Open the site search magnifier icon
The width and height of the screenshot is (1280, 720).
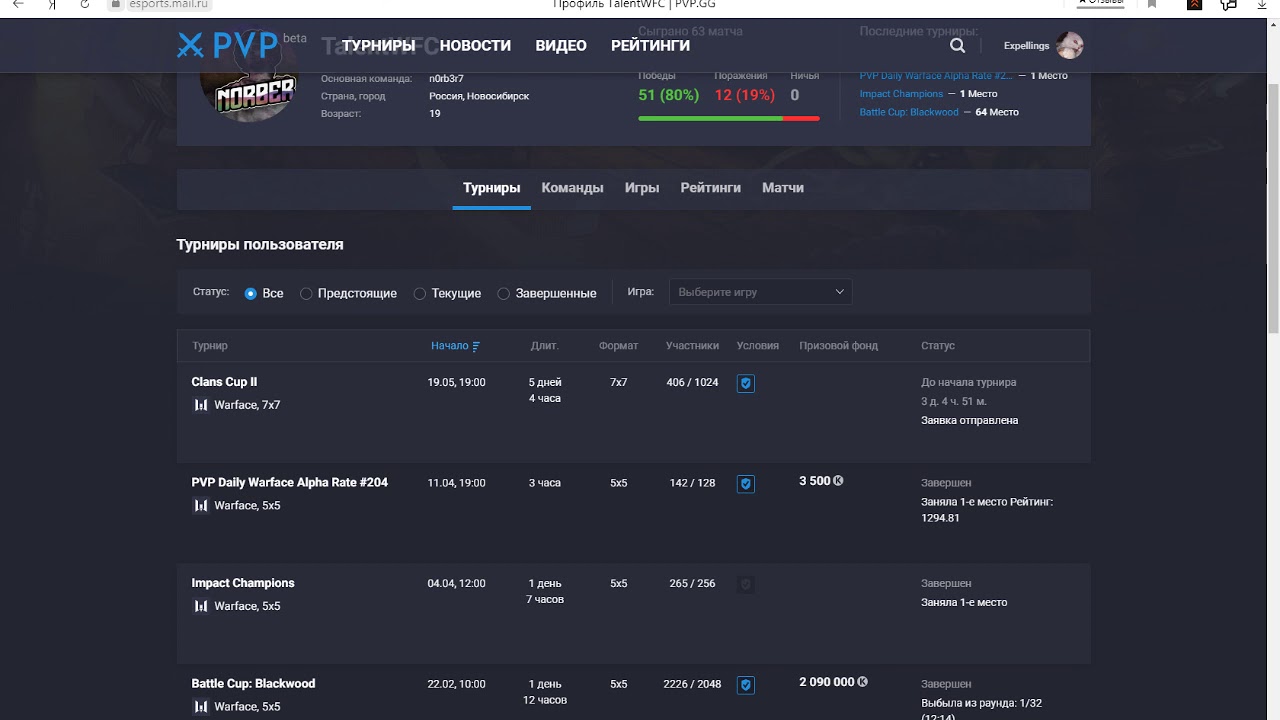(x=958, y=45)
